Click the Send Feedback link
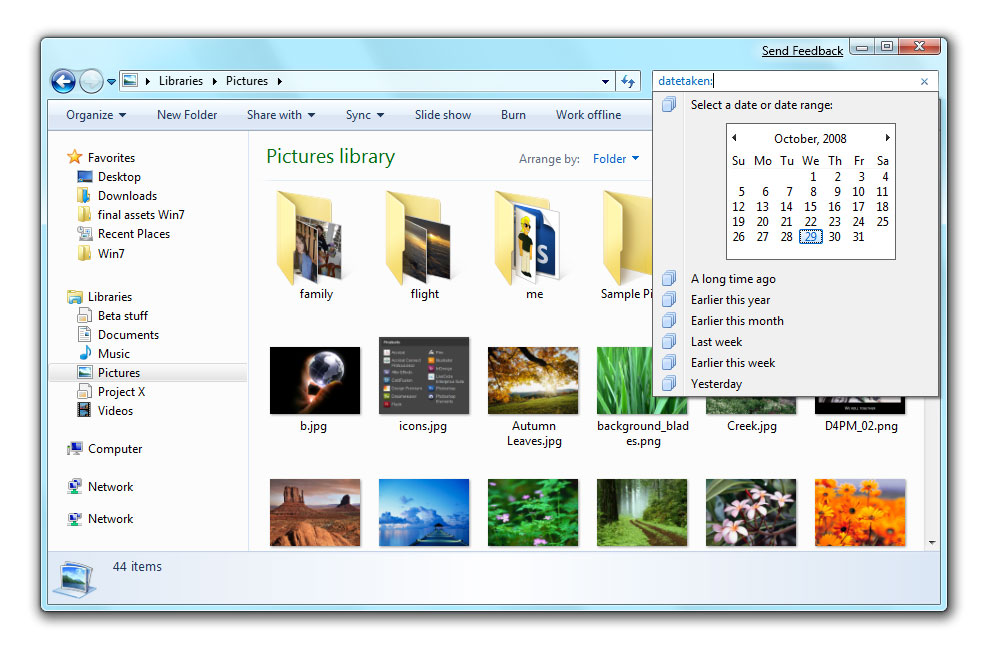Screen dimensions: 992x655 (802, 50)
